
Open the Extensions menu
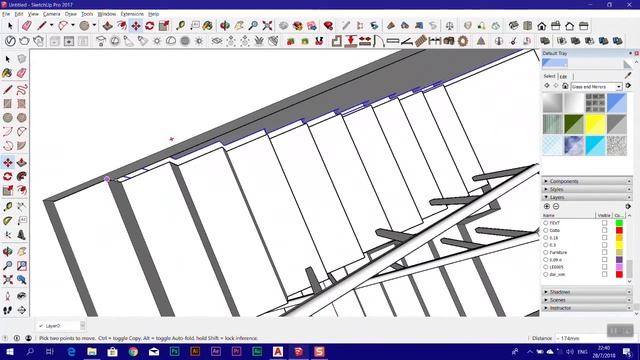132,14
